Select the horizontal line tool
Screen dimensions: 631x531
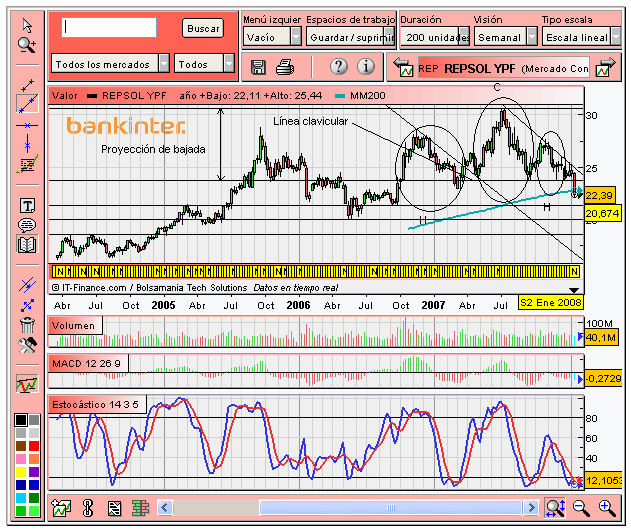coord(27,126)
